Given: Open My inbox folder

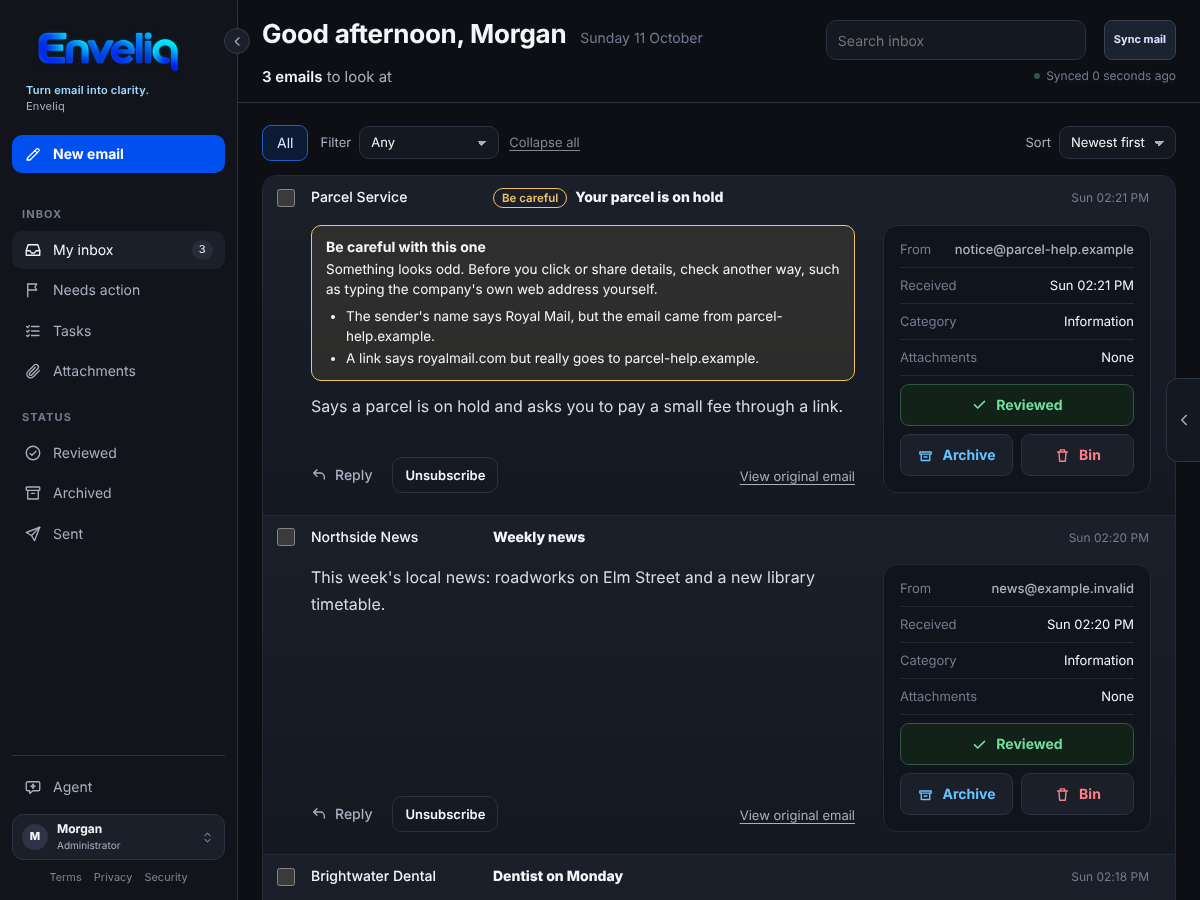Looking at the screenshot, I should 118,250.
